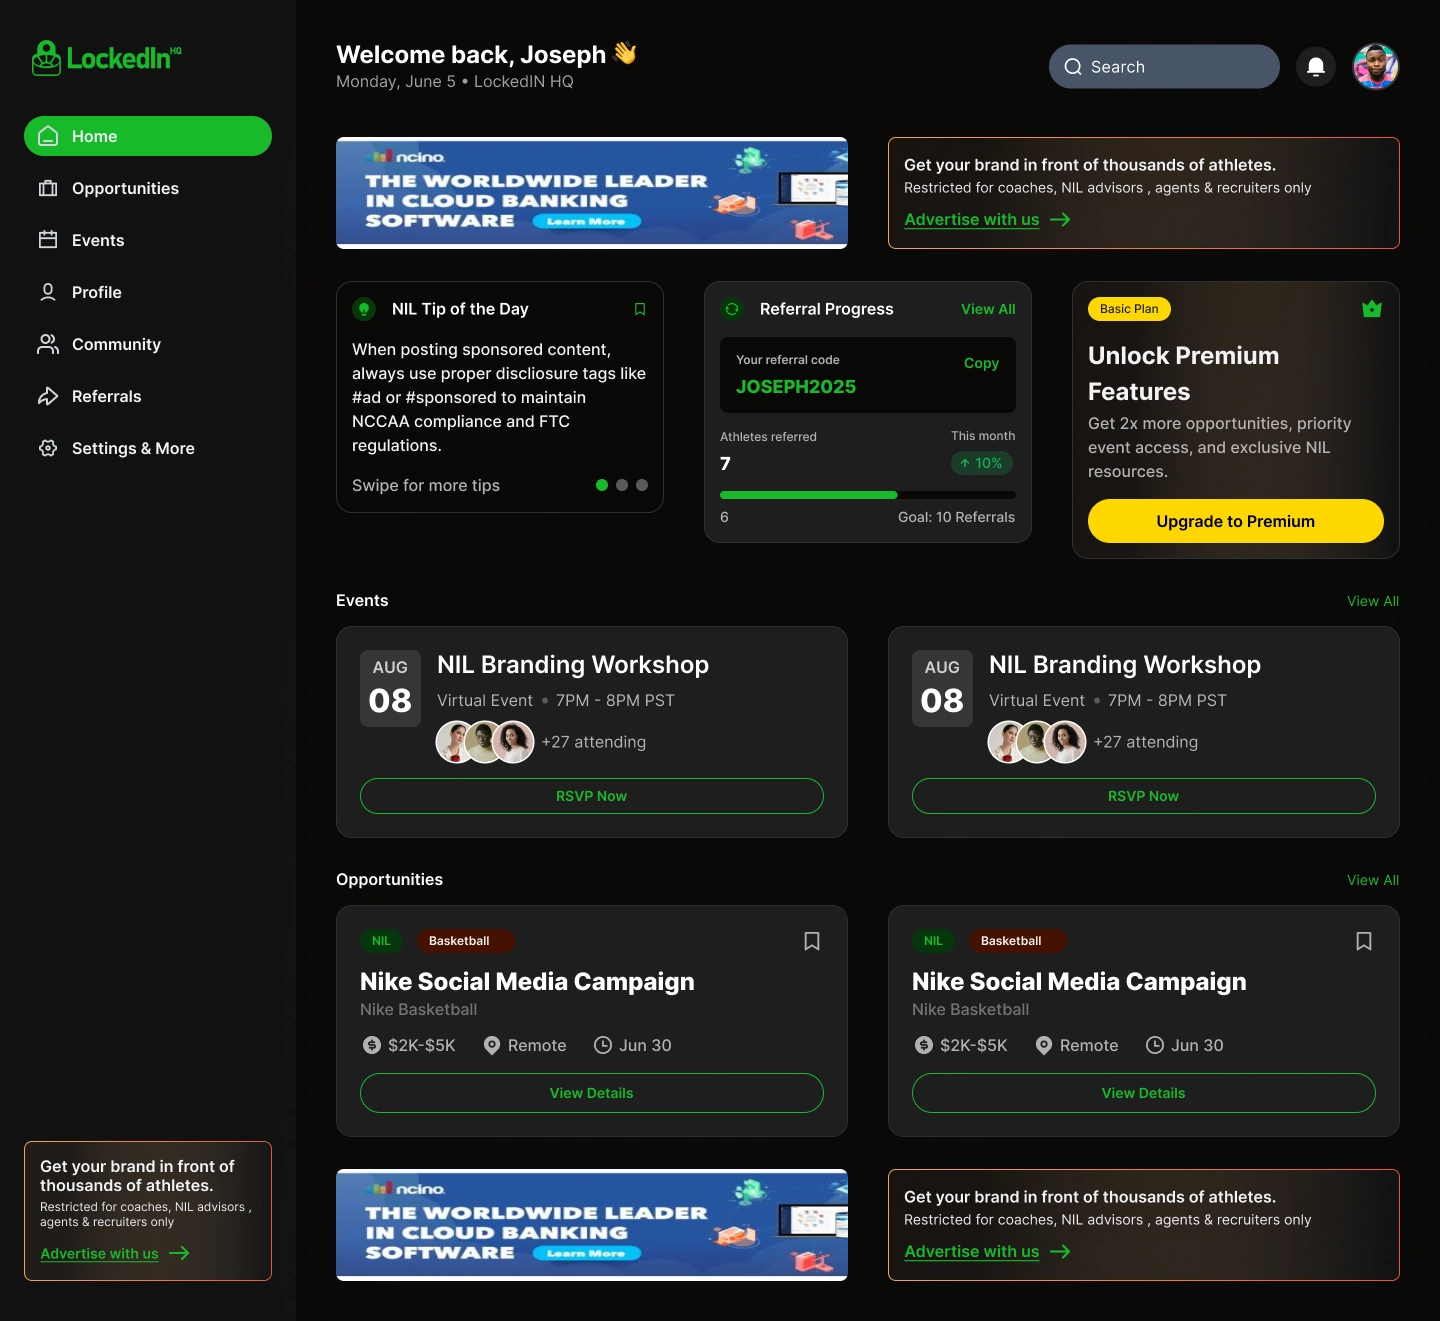
Task: Bookmark the NIL Tip of the Day
Action: click(640, 309)
